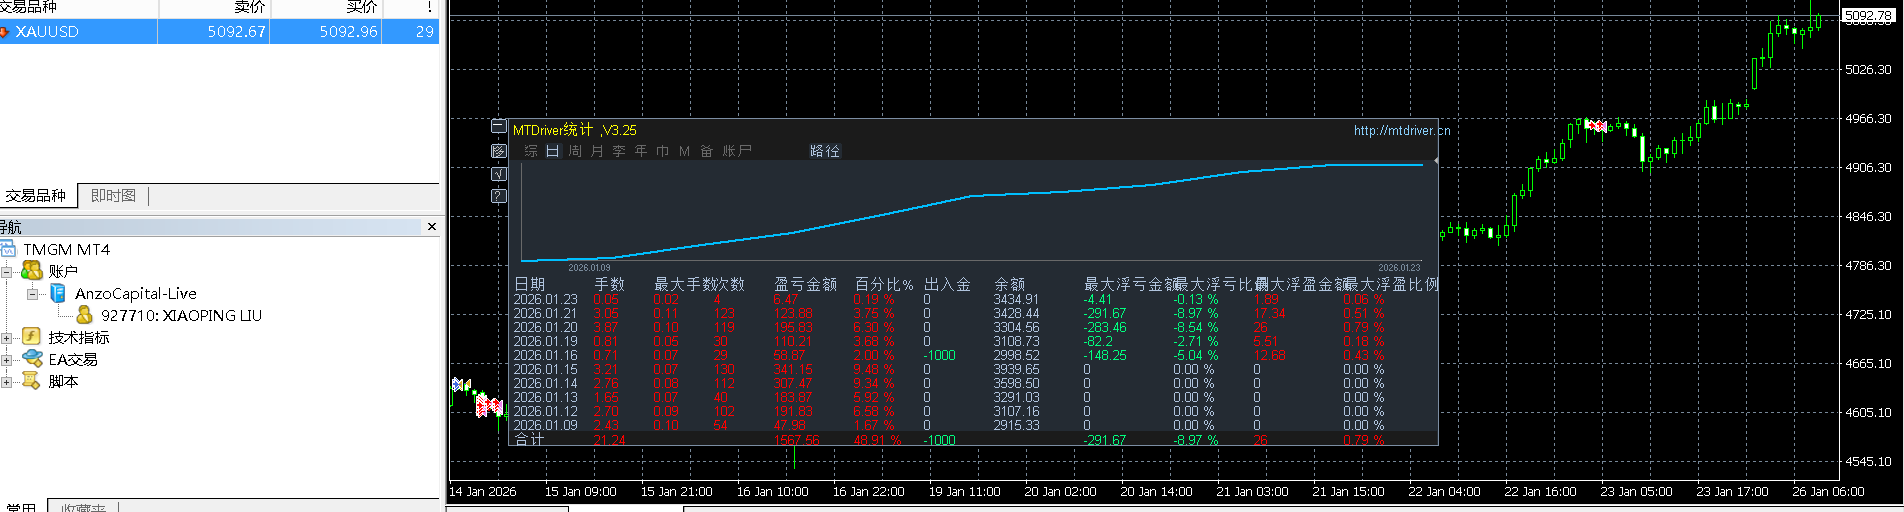The image size is (1904, 512).
Task: Click the current price tag 5092.78 on axis
Action: (1868, 15)
